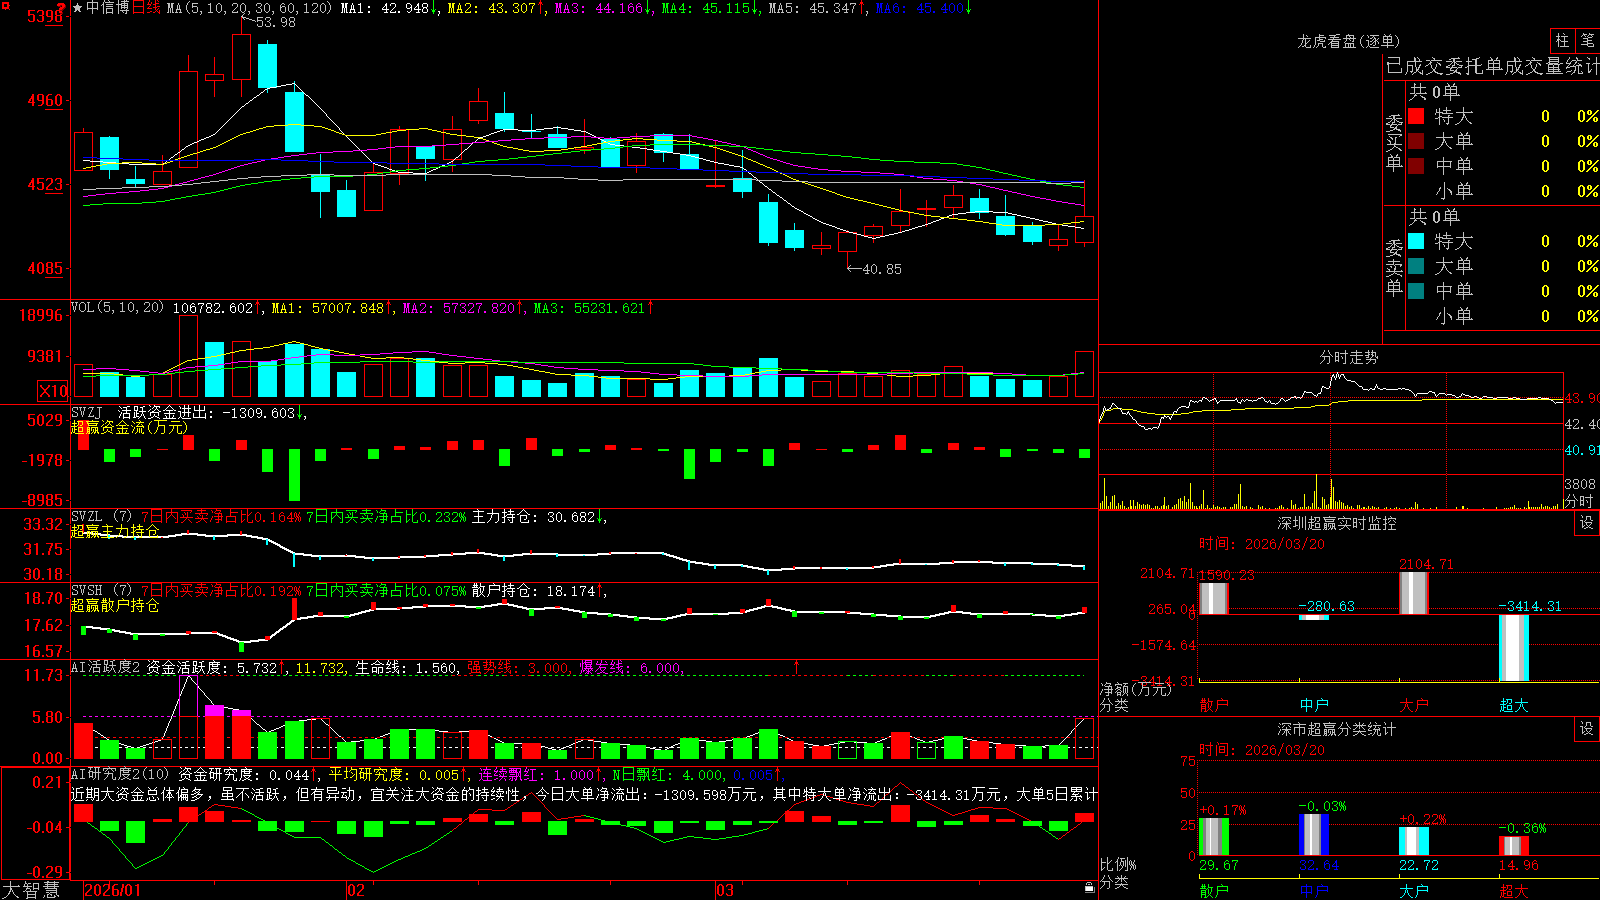Screen dimensions: 1600x900
Task: Click the red 超大 14.96 ratio bar
Action: 1514,846
